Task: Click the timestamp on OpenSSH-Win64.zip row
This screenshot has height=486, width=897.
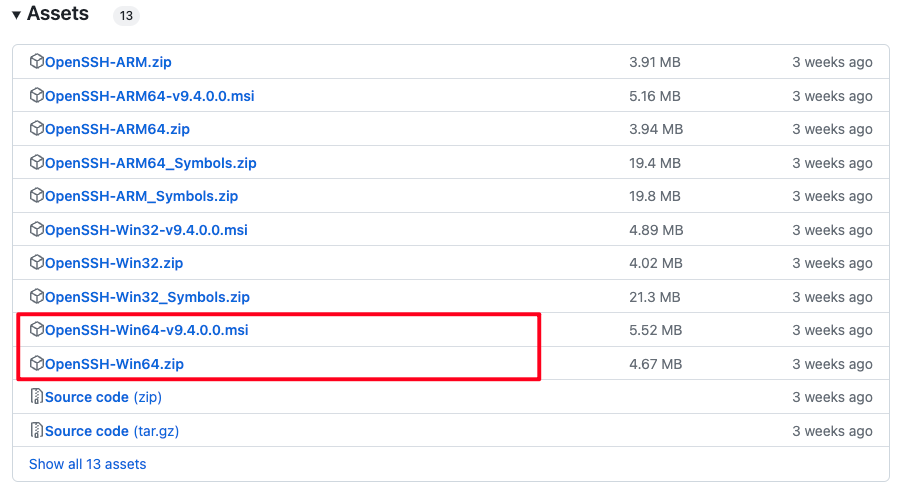Action: [x=832, y=364]
